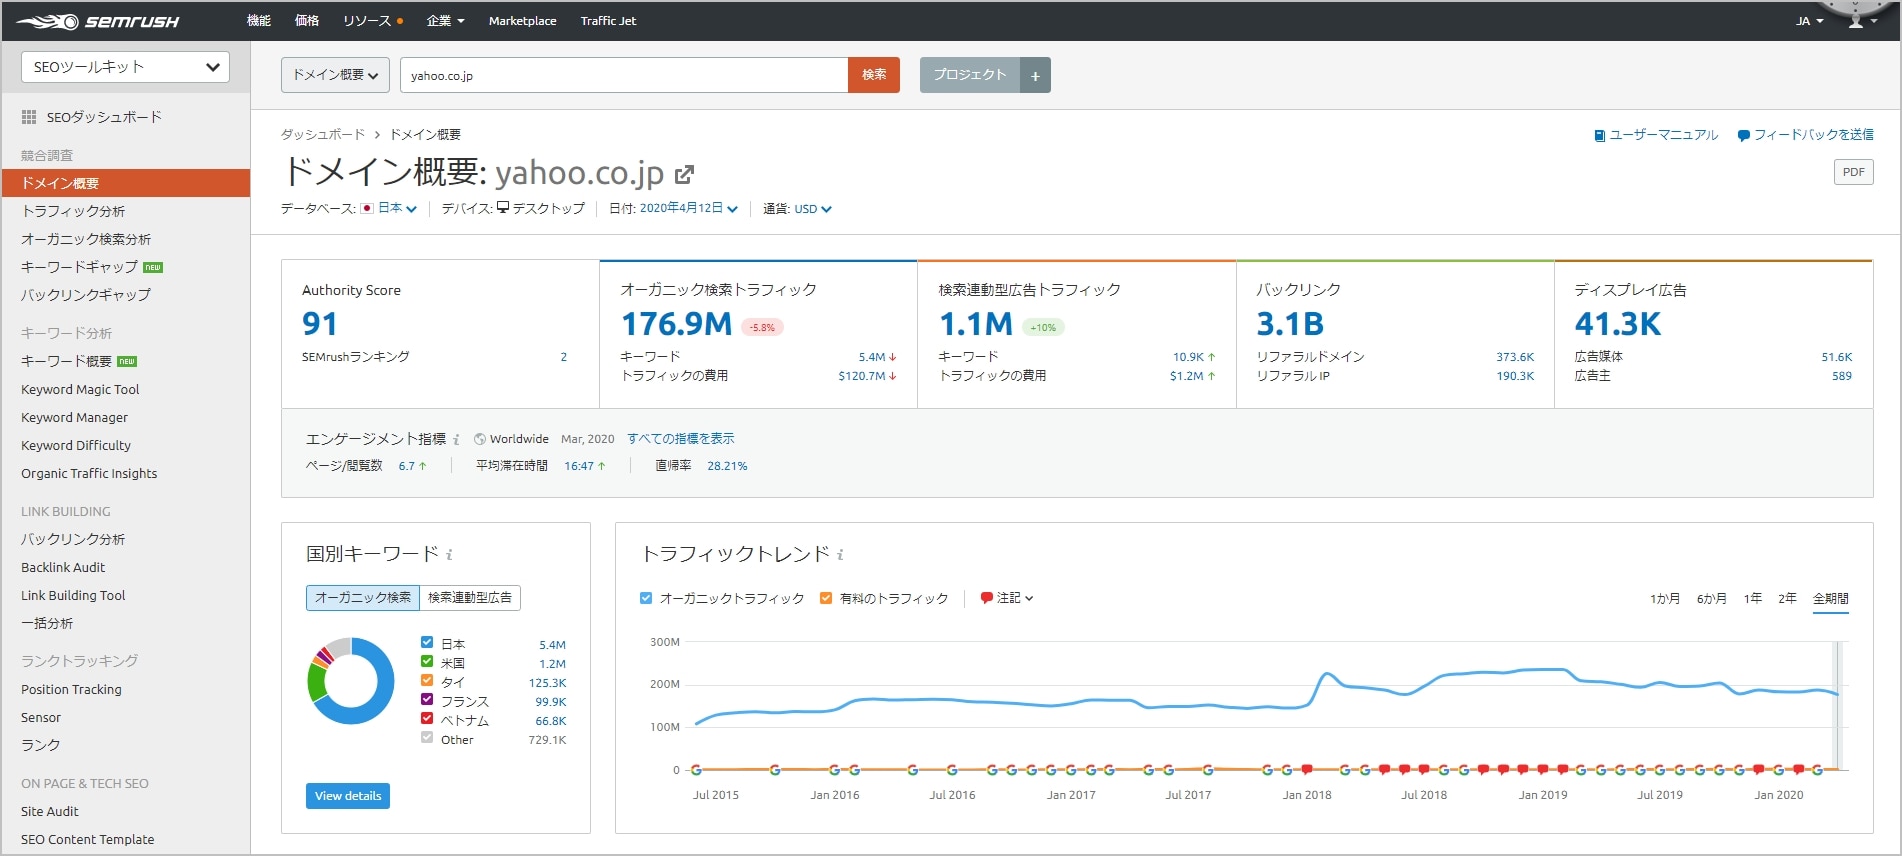This screenshot has height=856, width=1902.
Task: Click info icon beside エンゲージメント指標
Action: (x=456, y=439)
